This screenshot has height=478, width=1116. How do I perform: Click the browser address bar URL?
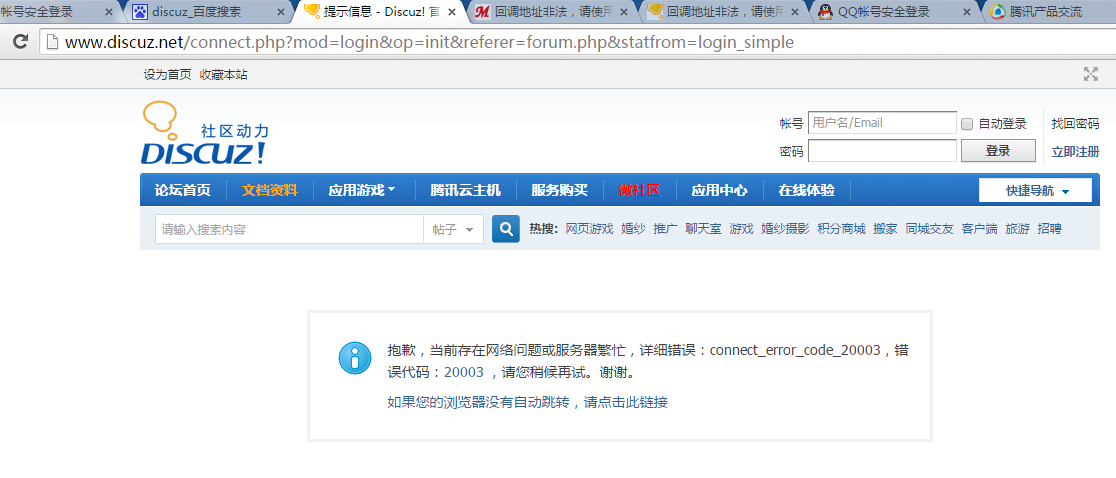click(x=429, y=43)
